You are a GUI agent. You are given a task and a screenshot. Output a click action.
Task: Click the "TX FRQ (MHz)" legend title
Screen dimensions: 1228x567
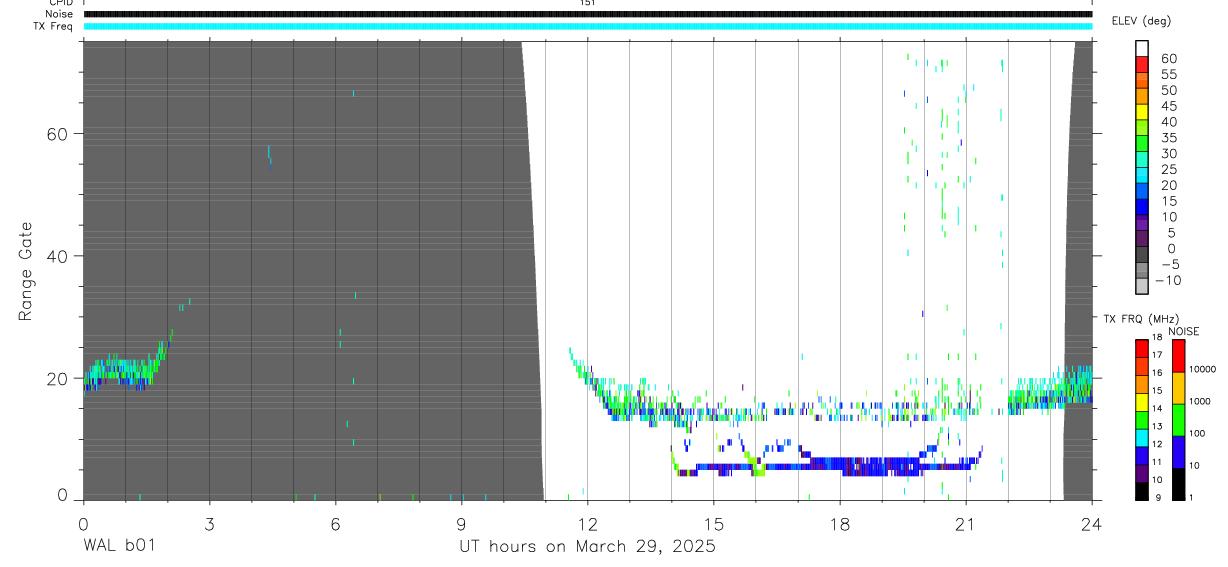coord(1141,318)
